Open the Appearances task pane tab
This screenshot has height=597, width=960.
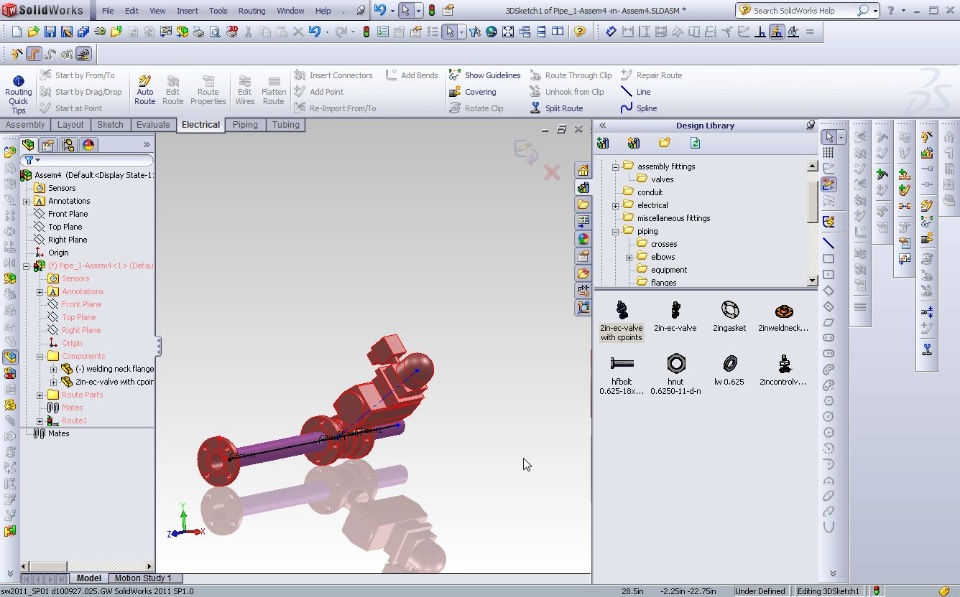click(583, 239)
